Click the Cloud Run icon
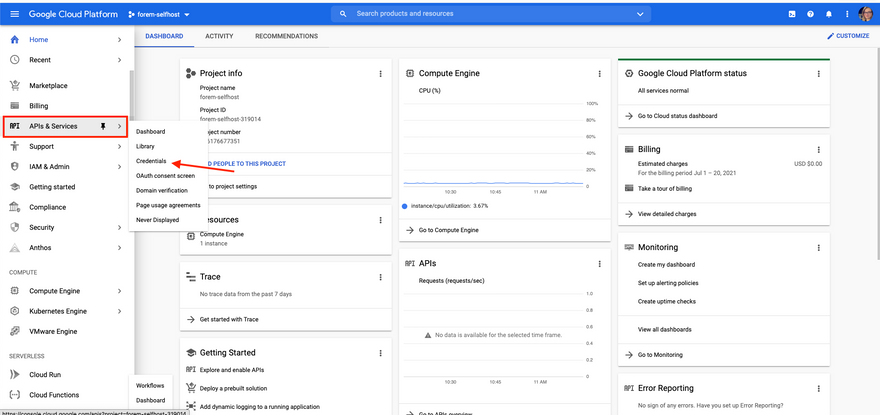 pyautogui.click(x=15, y=375)
